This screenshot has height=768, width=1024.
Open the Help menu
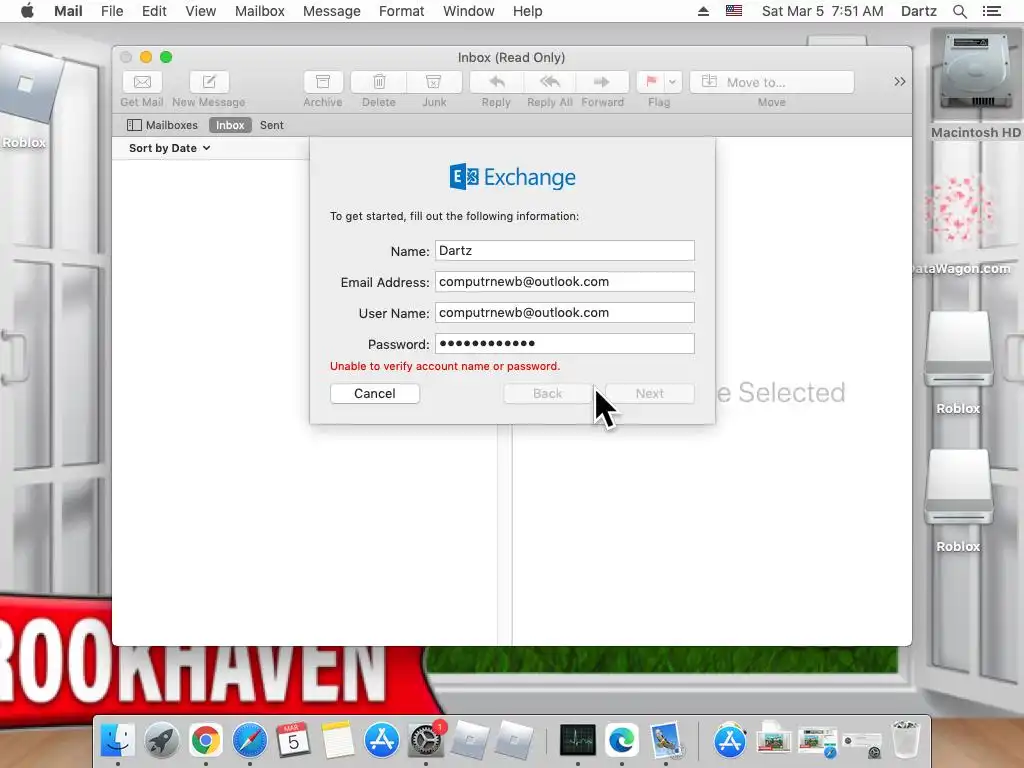[x=528, y=11]
